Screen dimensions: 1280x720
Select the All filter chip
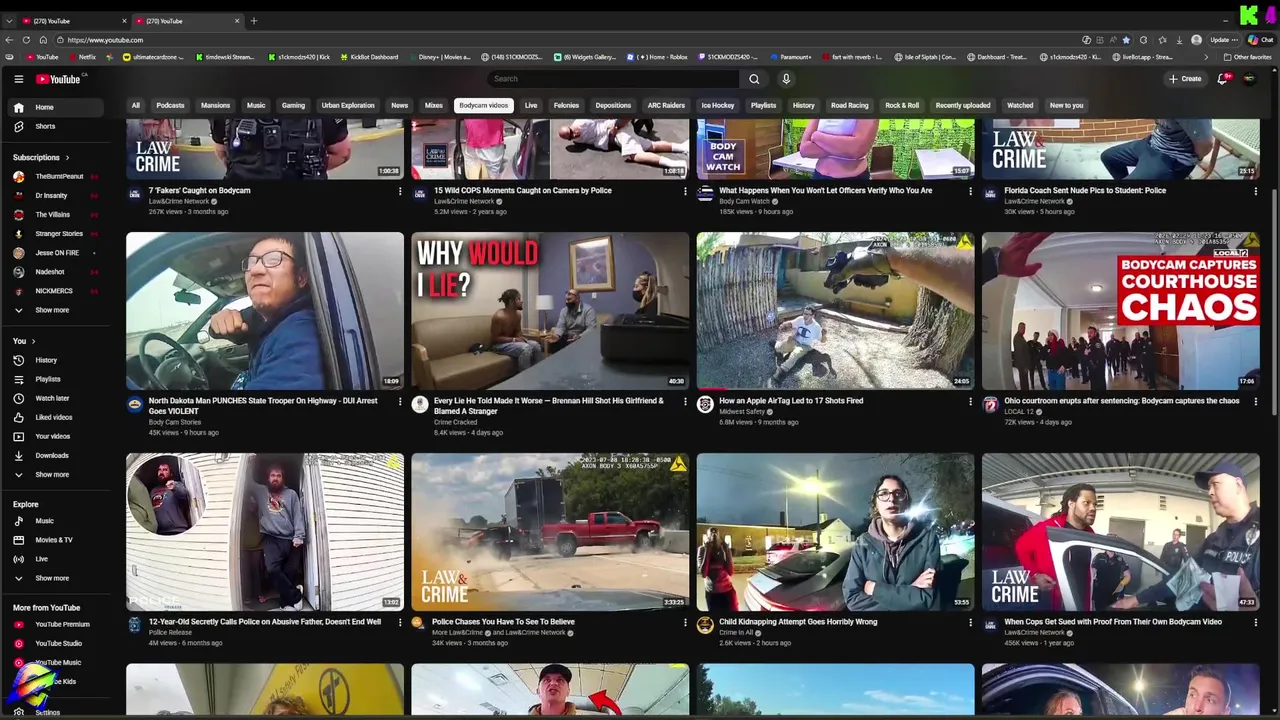pos(136,105)
